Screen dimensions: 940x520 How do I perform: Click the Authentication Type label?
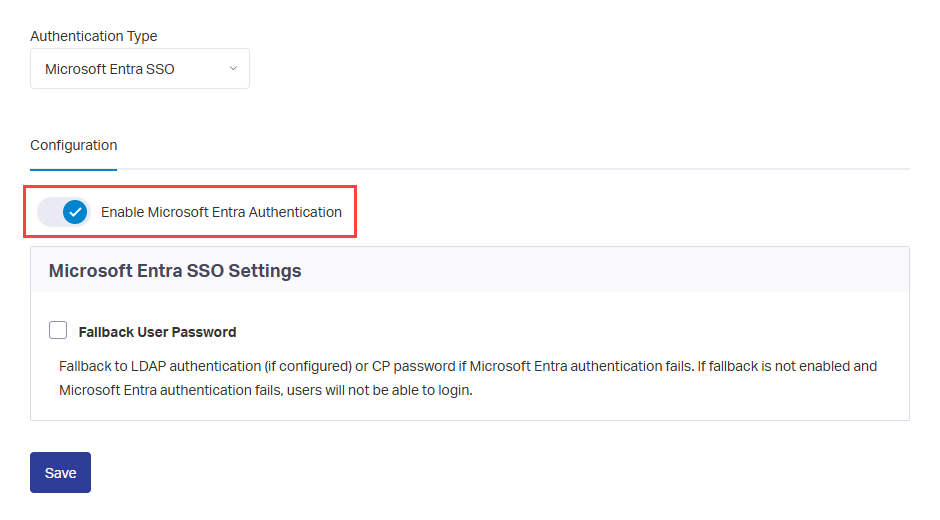click(94, 36)
